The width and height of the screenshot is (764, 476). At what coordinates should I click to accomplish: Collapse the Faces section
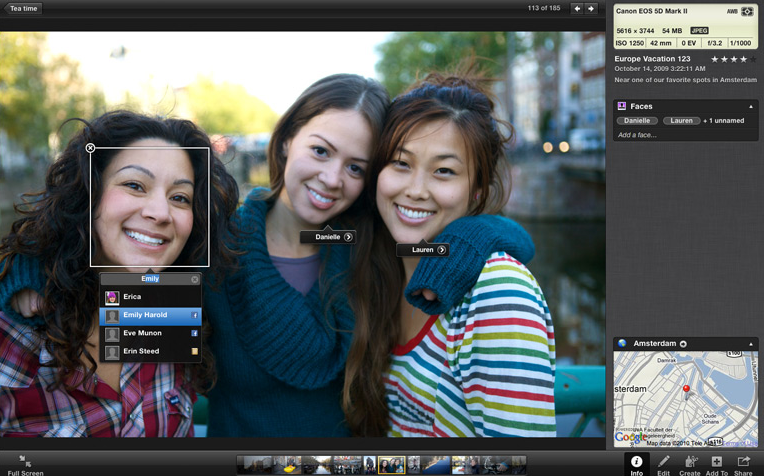751,106
